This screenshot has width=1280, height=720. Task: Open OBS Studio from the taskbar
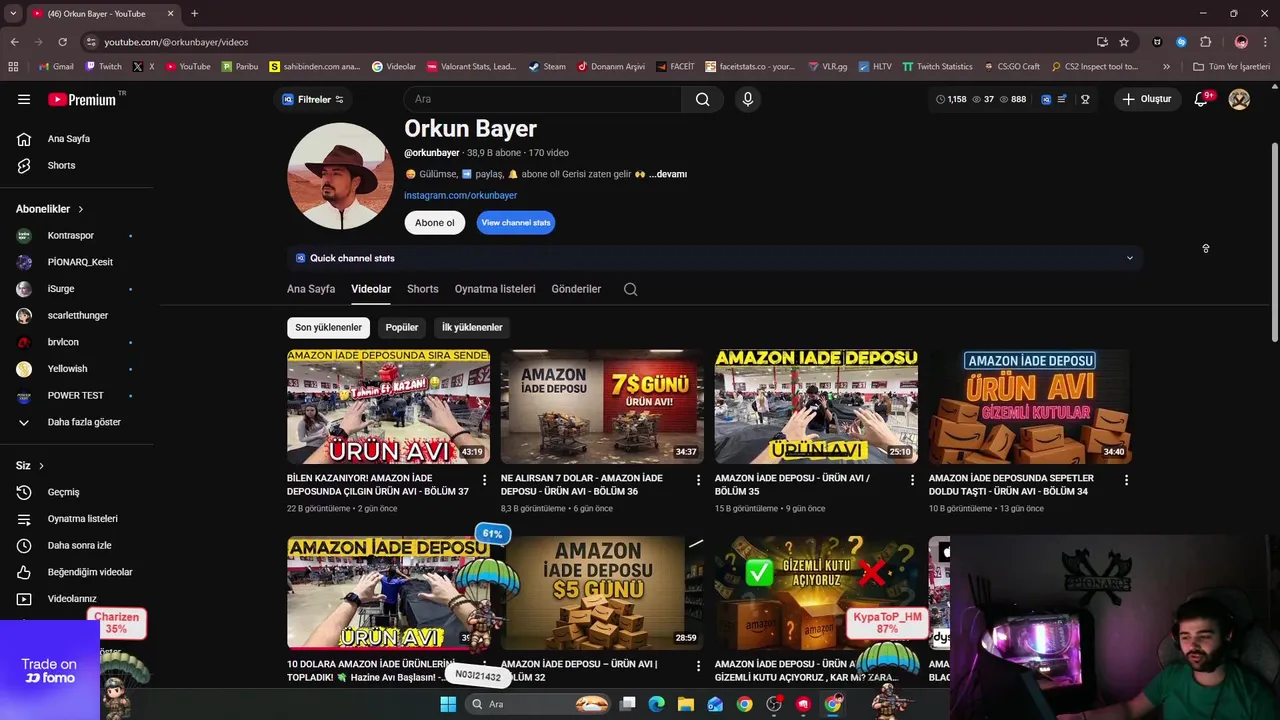[773, 704]
